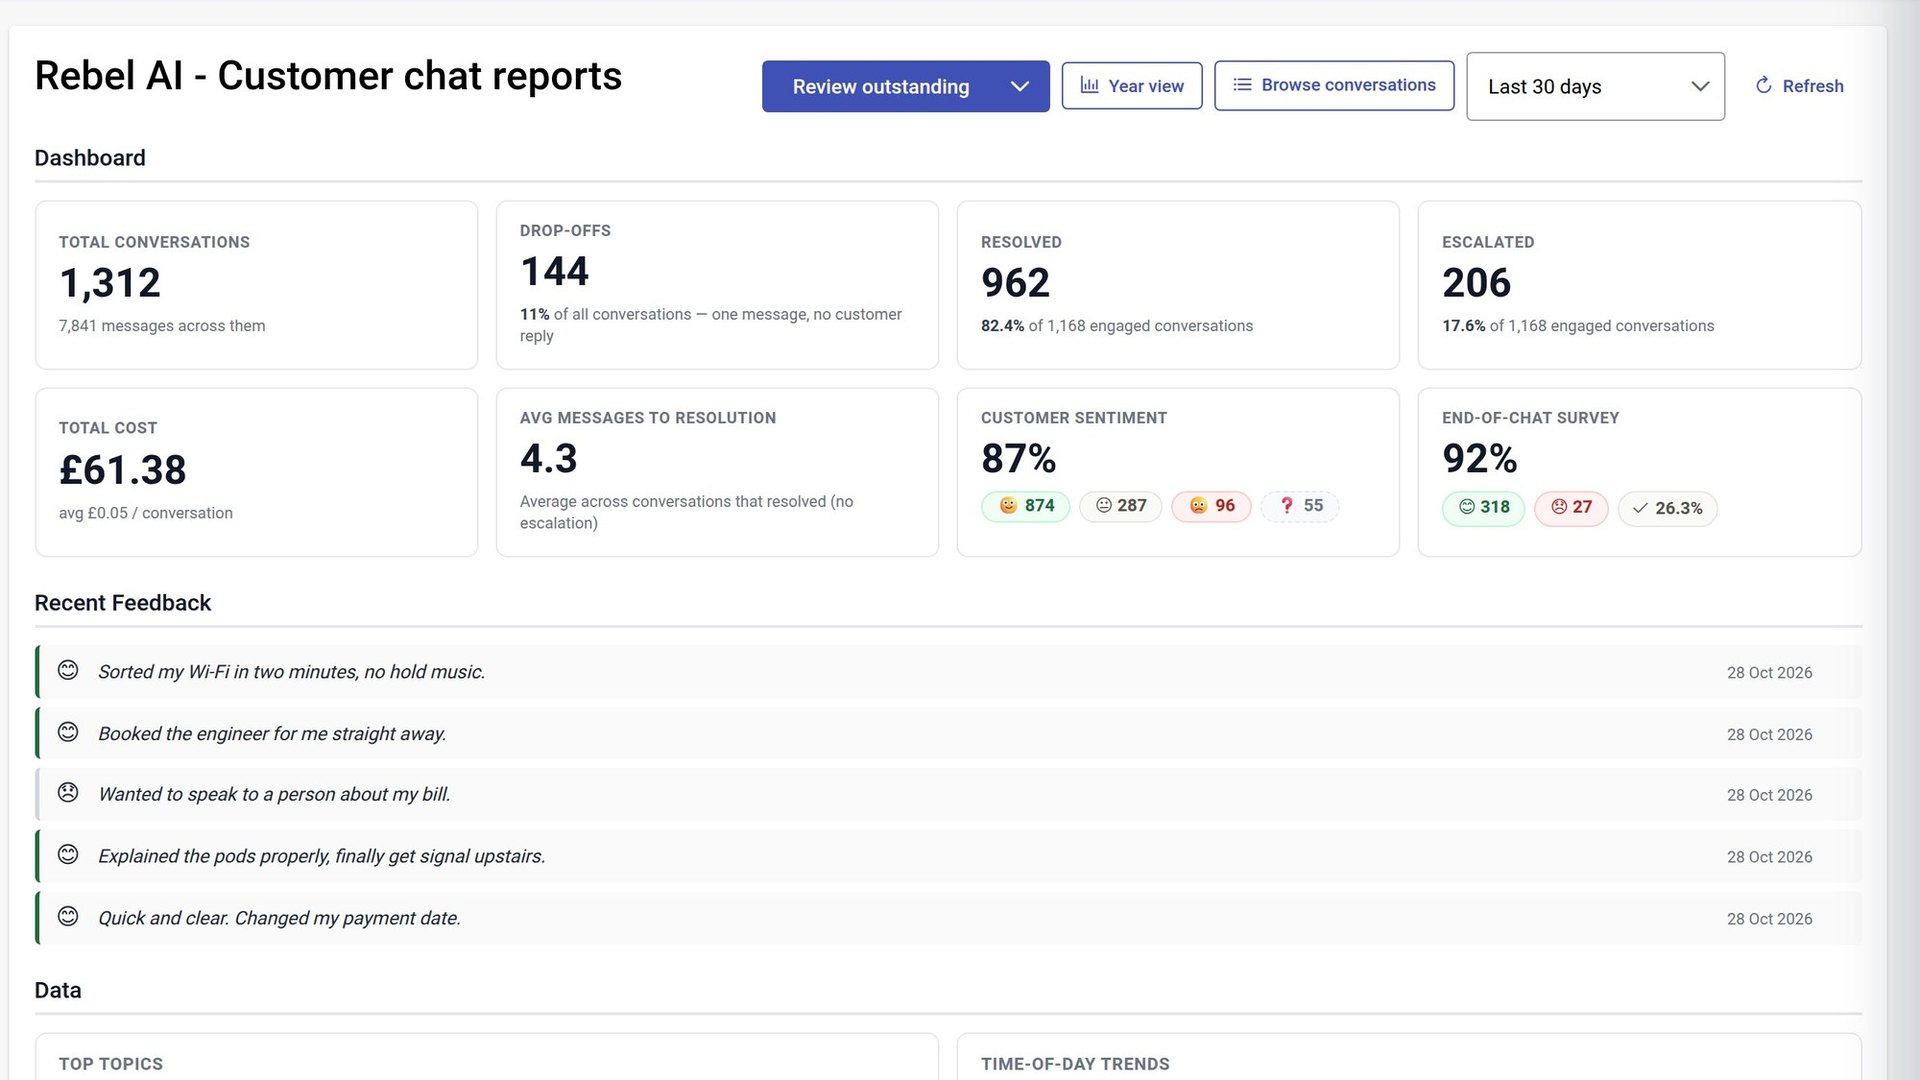This screenshot has width=1920, height=1080.
Task: Open 'Sorted my Wi-Fi in two minutes' feedback
Action: (949, 672)
